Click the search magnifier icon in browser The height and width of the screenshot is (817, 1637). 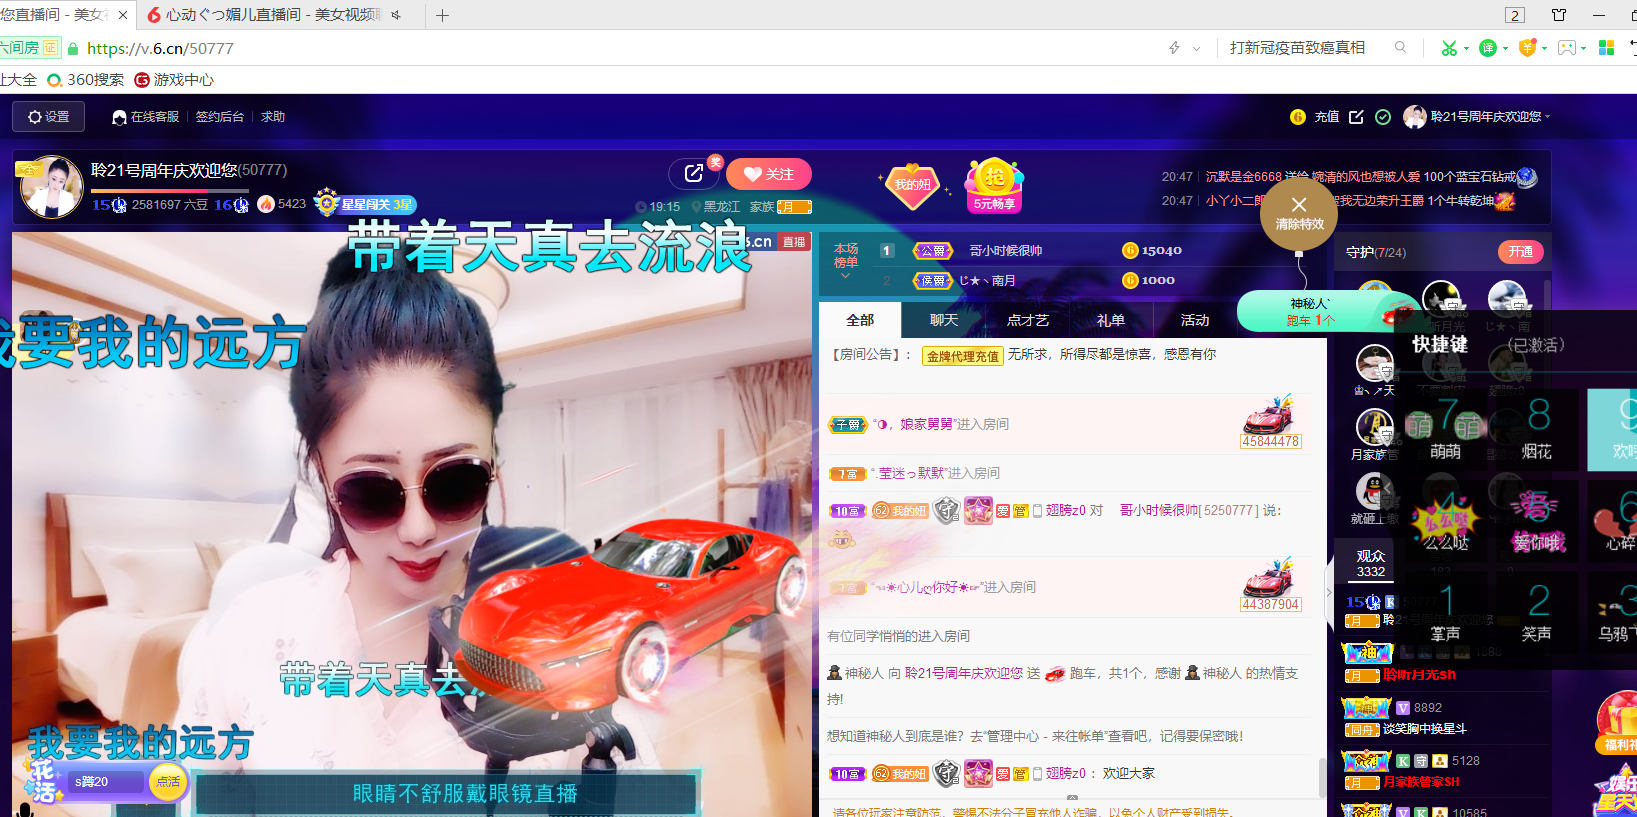coord(1400,47)
